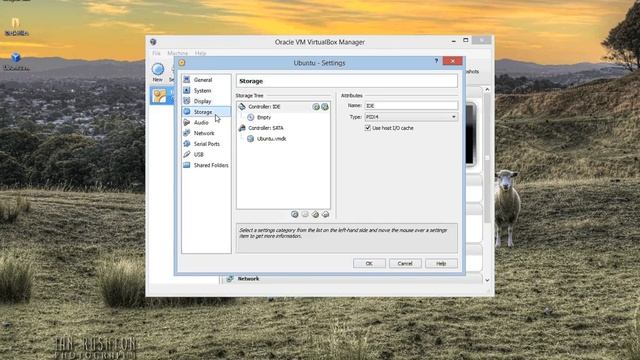Open the Shared Folders settings category
Image resolution: width=640 pixels, height=360 pixels.
click(206, 165)
